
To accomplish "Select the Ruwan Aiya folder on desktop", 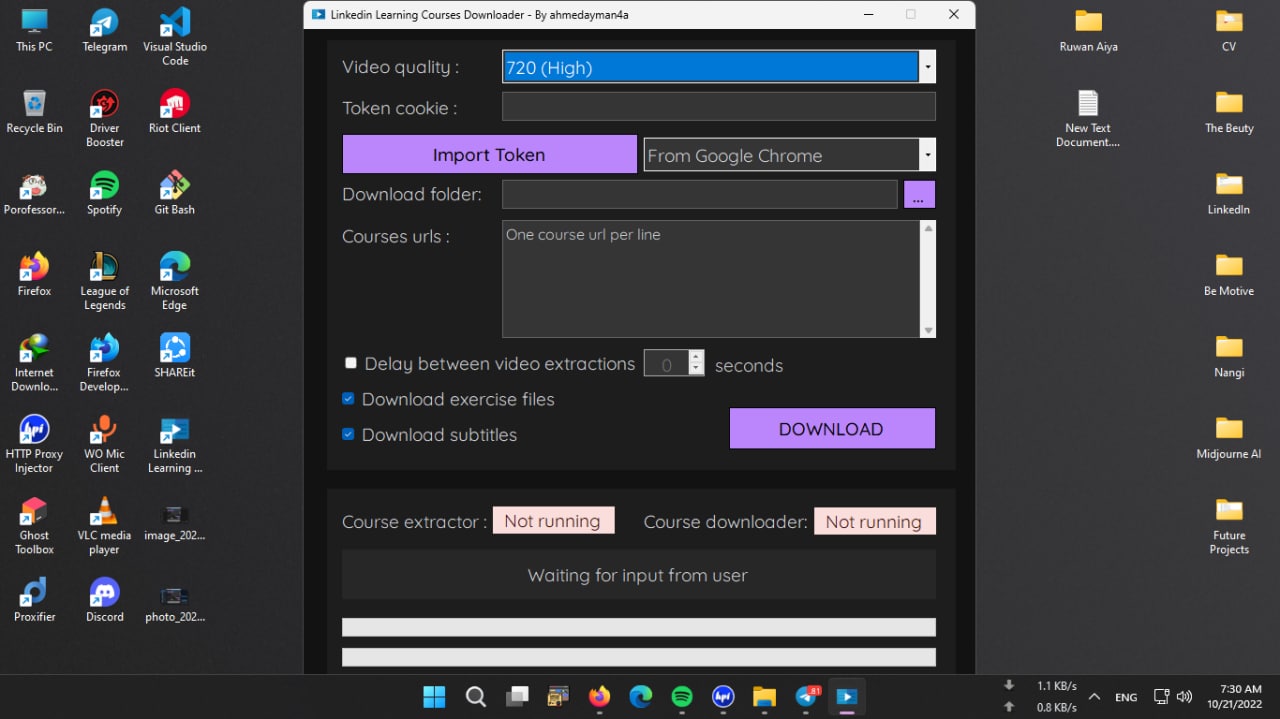I will (x=1088, y=30).
